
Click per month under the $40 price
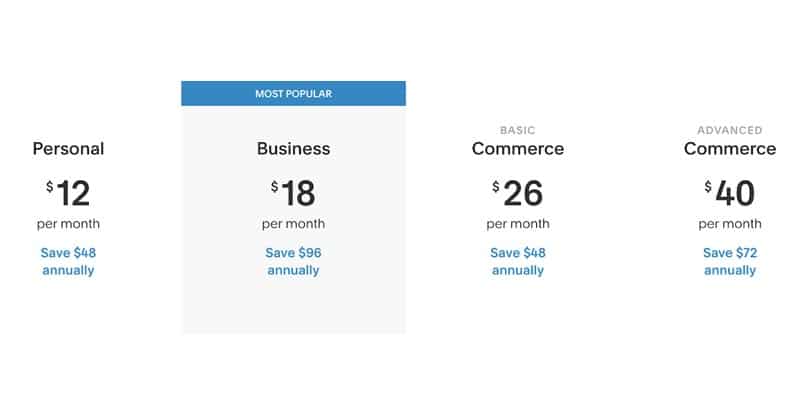(730, 224)
